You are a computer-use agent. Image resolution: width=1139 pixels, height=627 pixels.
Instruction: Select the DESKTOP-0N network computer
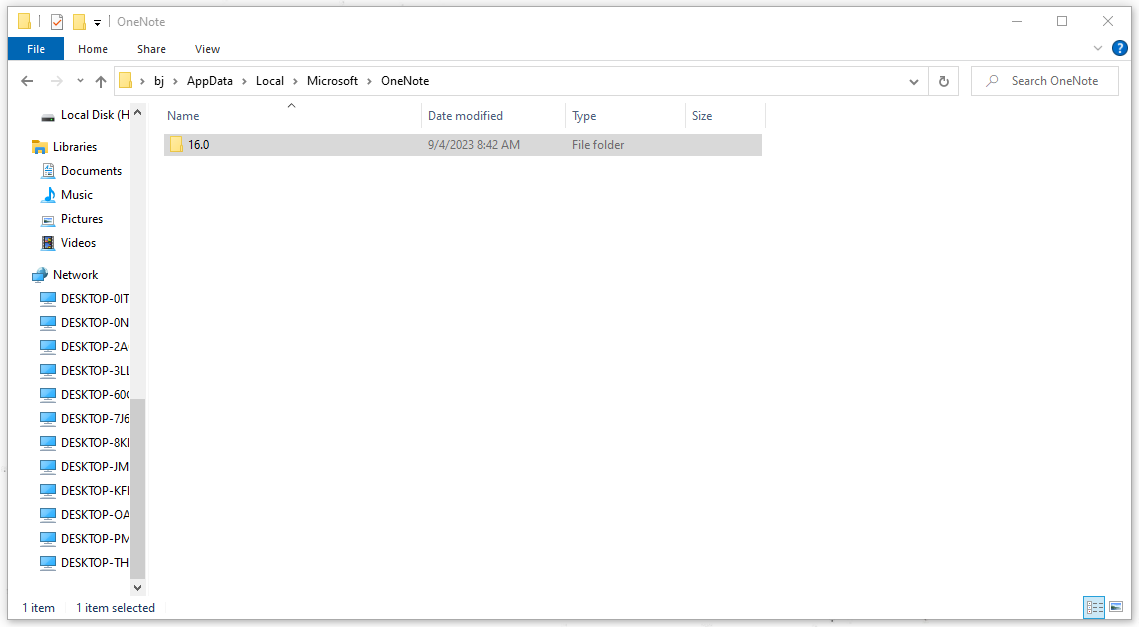pyautogui.click(x=94, y=323)
